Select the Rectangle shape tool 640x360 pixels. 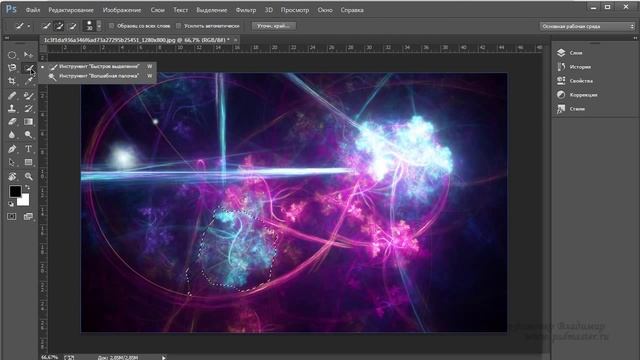[x=28, y=162]
